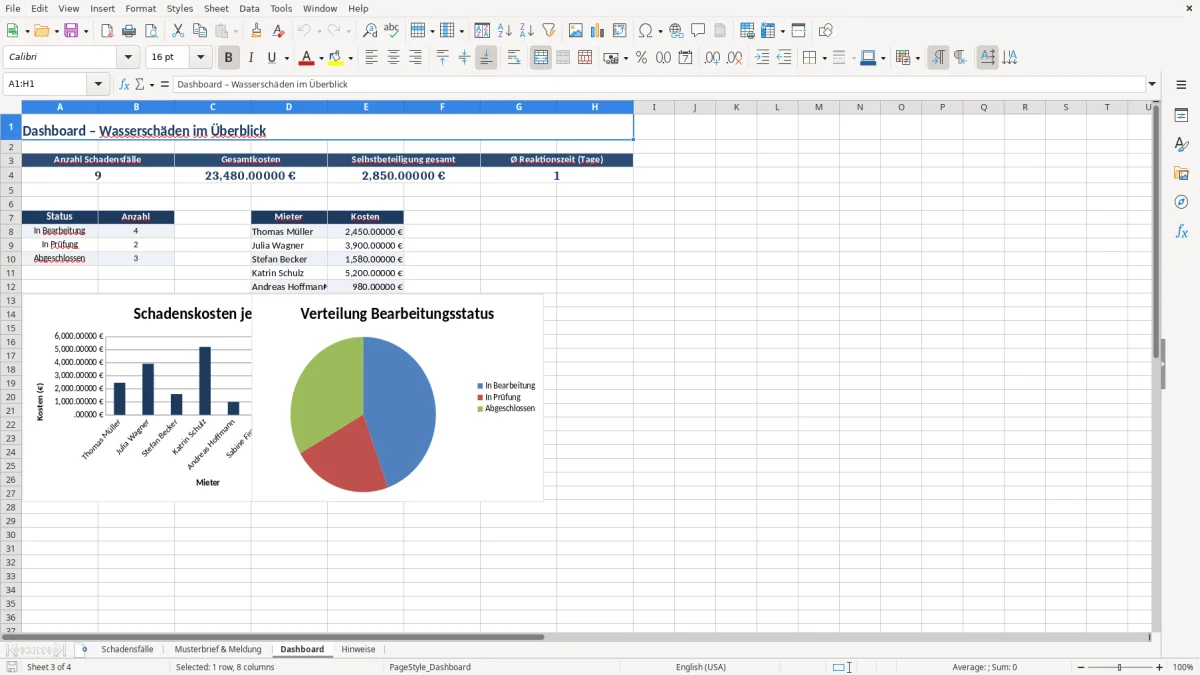Open the Format menu
Screen dimensions: 1200x675
click(x=141, y=8)
